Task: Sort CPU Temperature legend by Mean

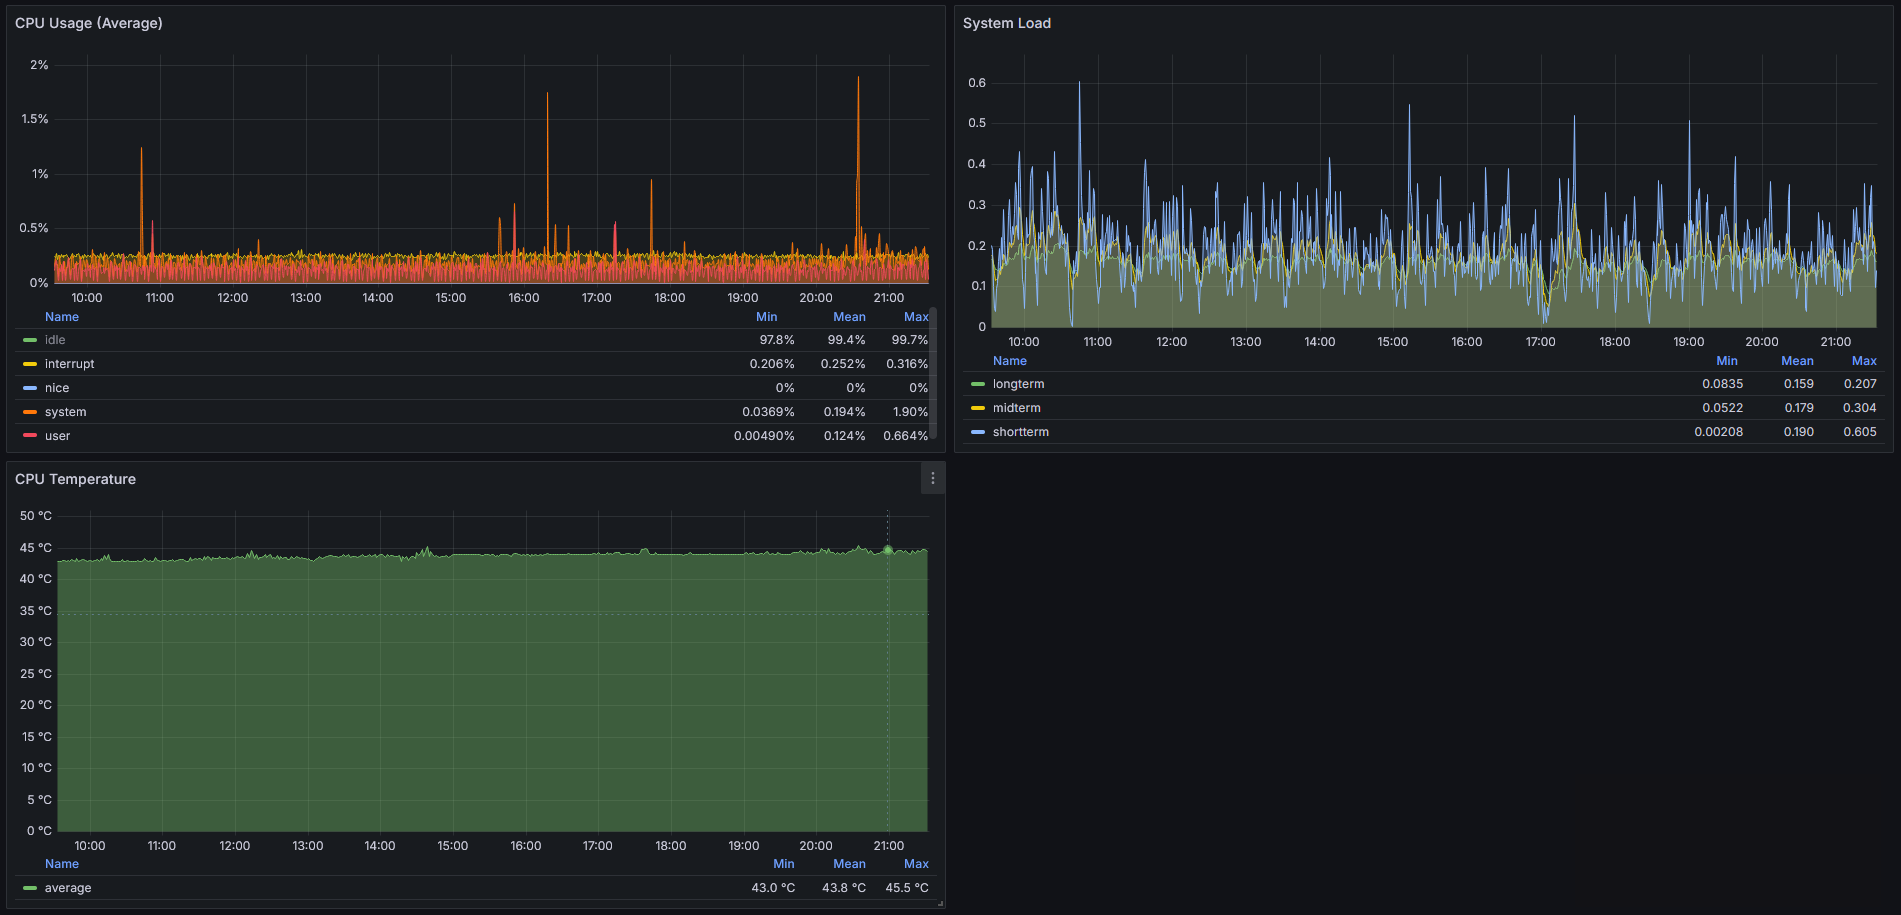Action: (x=850, y=864)
